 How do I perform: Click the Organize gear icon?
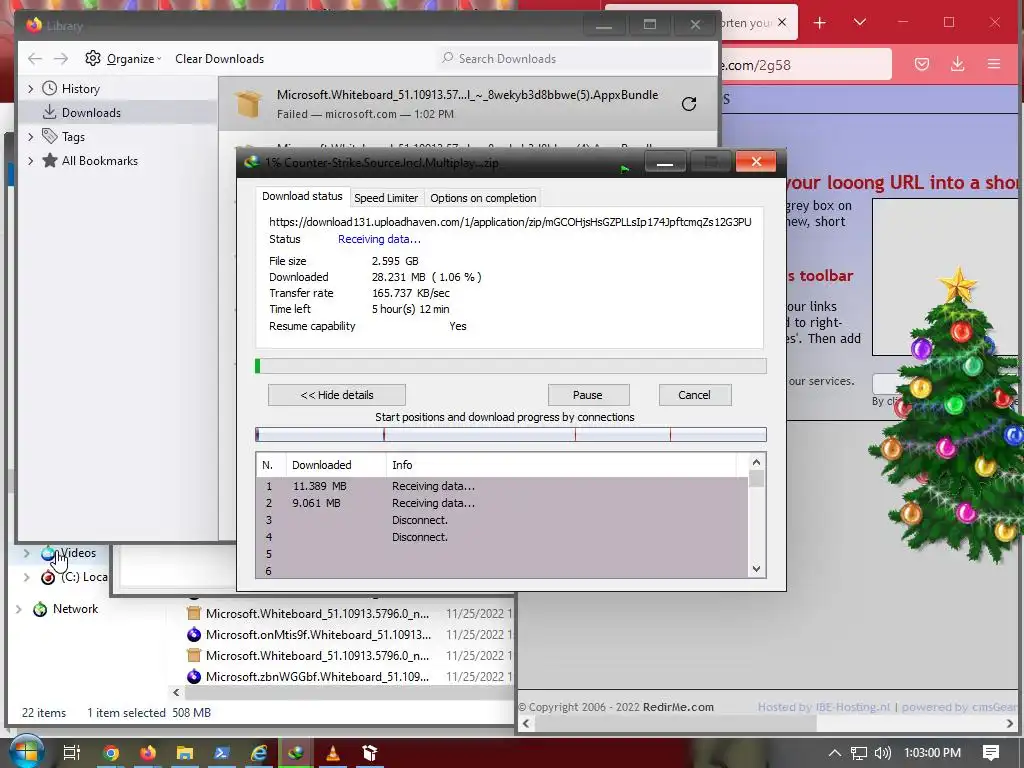(93, 58)
